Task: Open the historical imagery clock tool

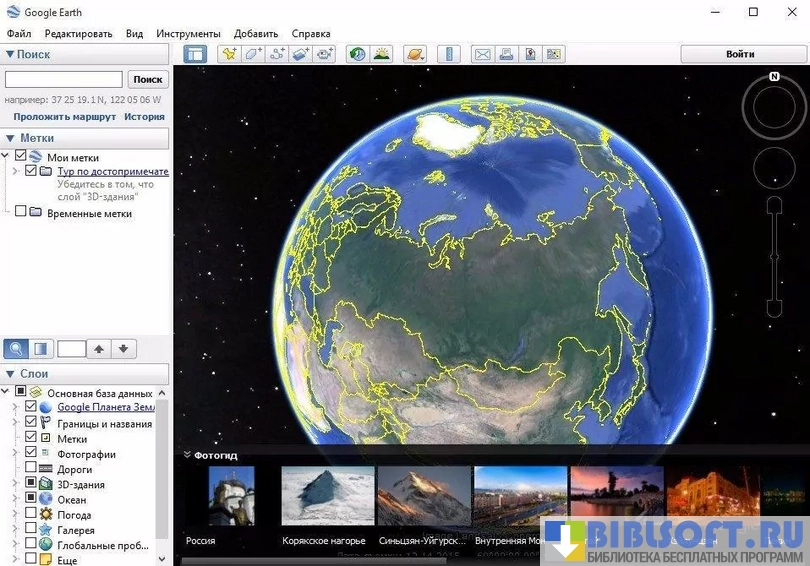Action: (x=357, y=54)
